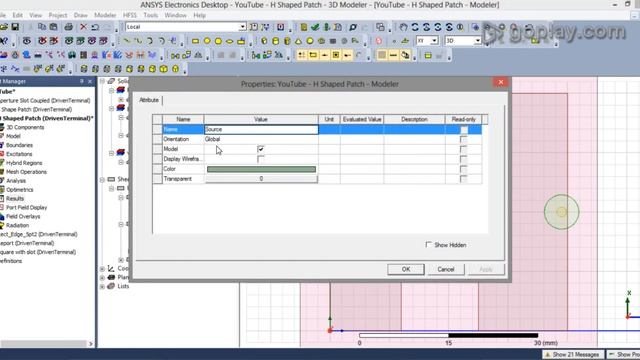The height and width of the screenshot is (360, 640).
Task: Open the Local coordinate system dropdown
Action: (242, 27)
